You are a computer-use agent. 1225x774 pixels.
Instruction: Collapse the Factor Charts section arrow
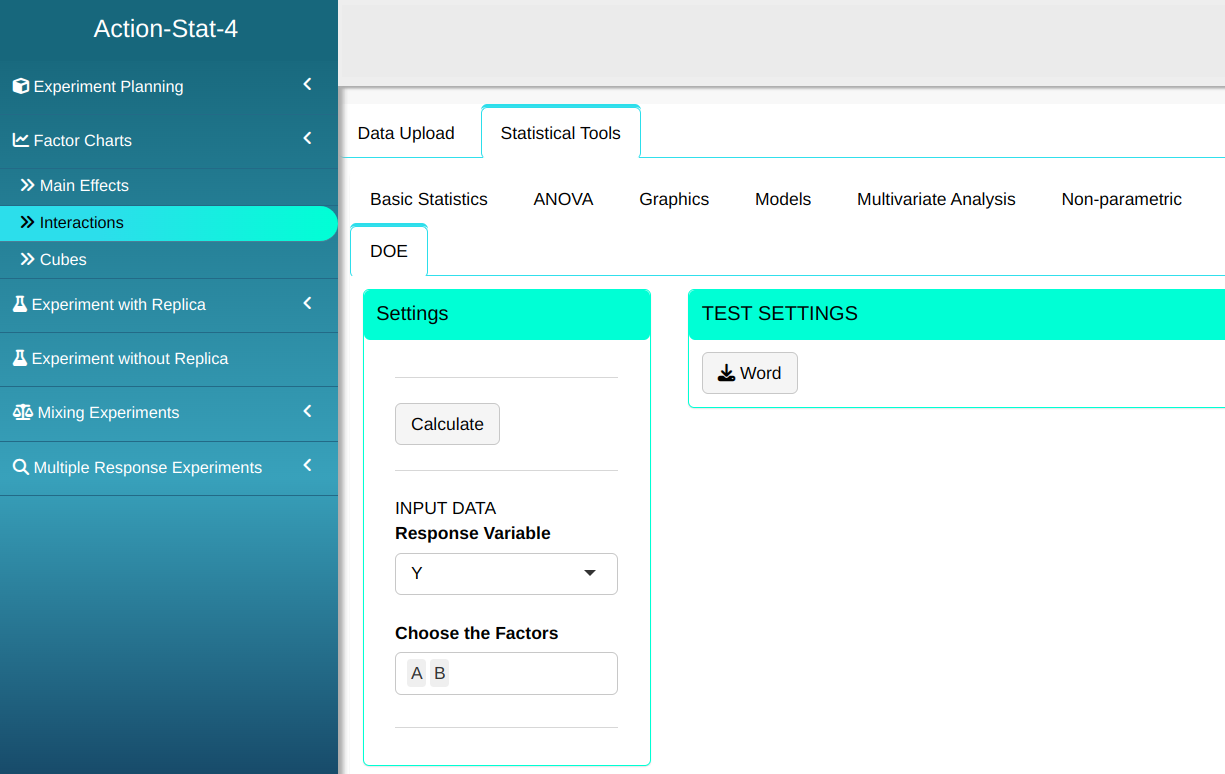pyautogui.click(x=308, y=139)
